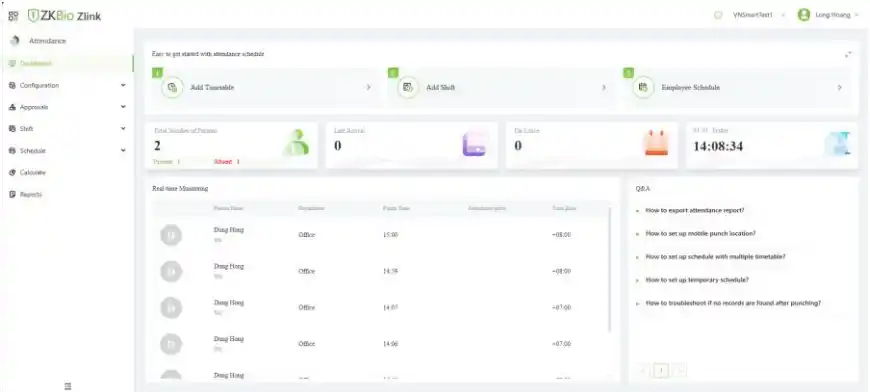Image resolution: width=870 pixels, height=392 pixels.
Task: Expand the Approvals menu chevron
Action: point(123,107)
